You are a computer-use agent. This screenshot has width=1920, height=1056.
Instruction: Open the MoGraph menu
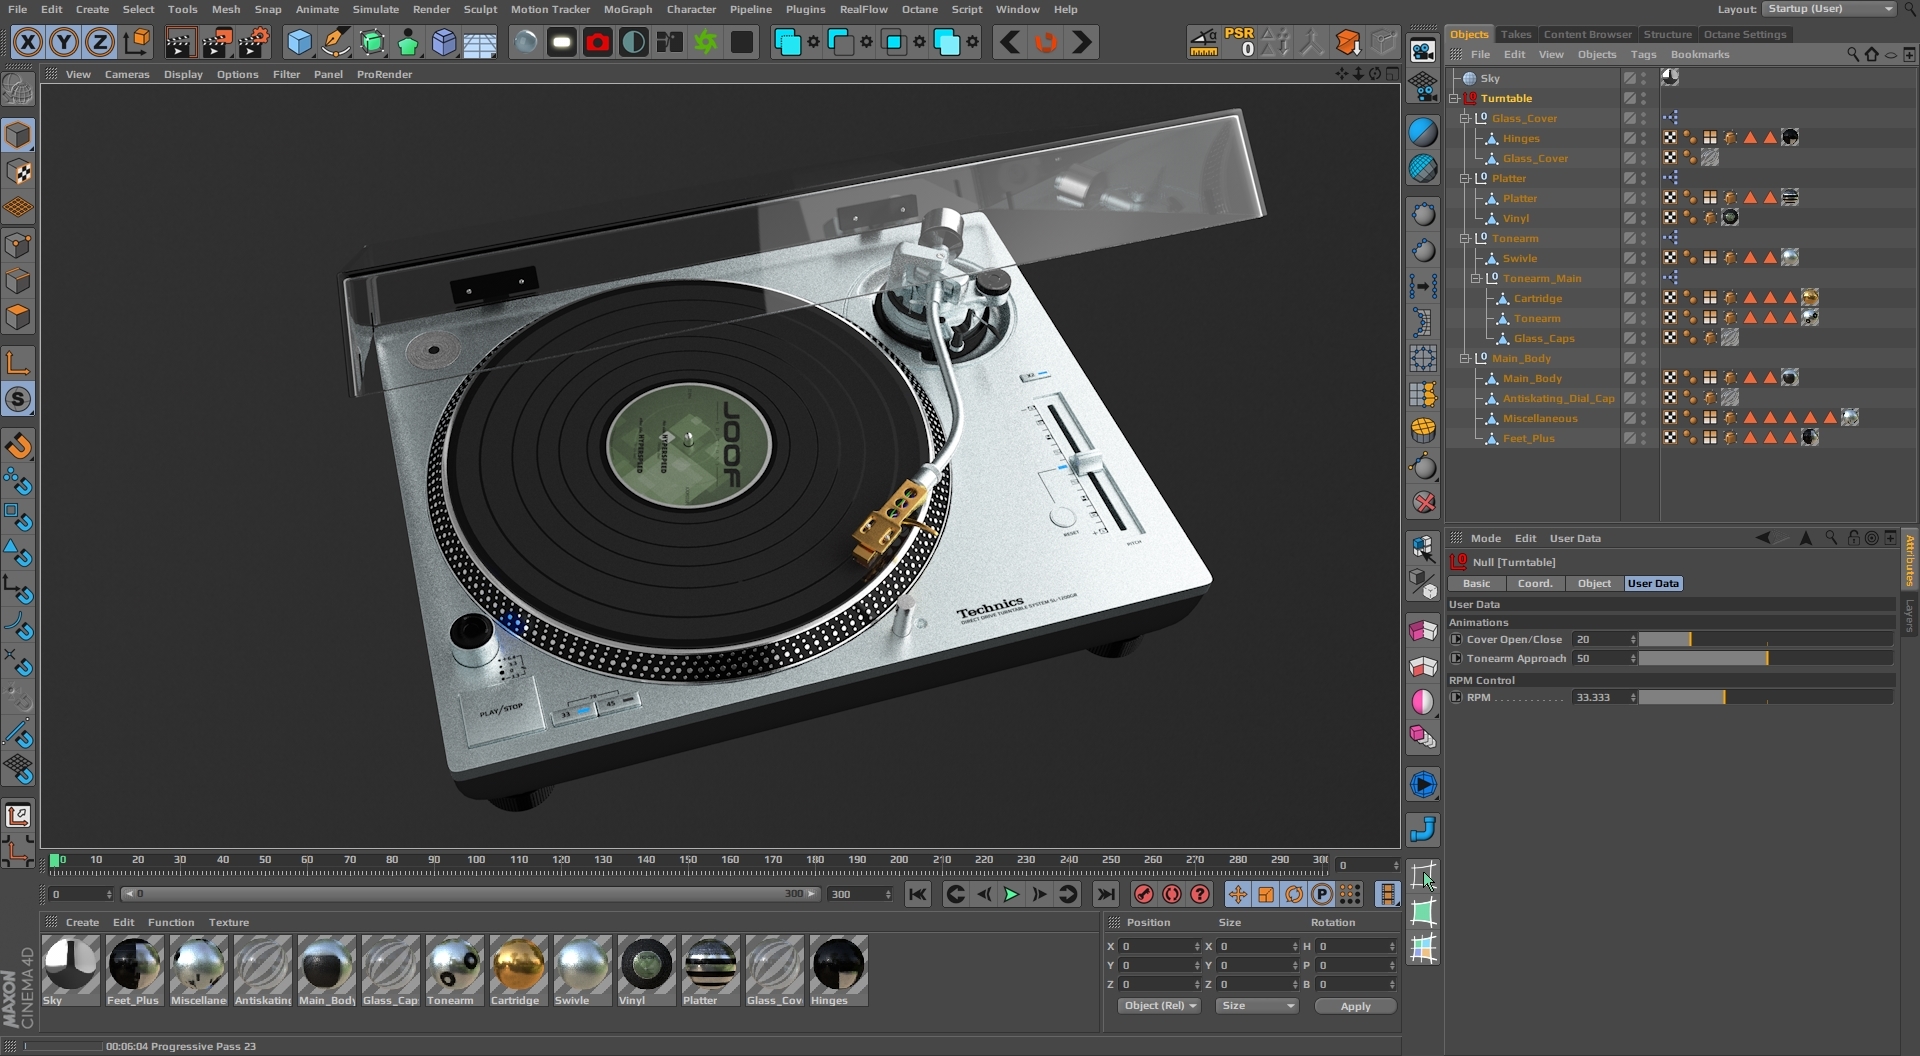[627, 9]
